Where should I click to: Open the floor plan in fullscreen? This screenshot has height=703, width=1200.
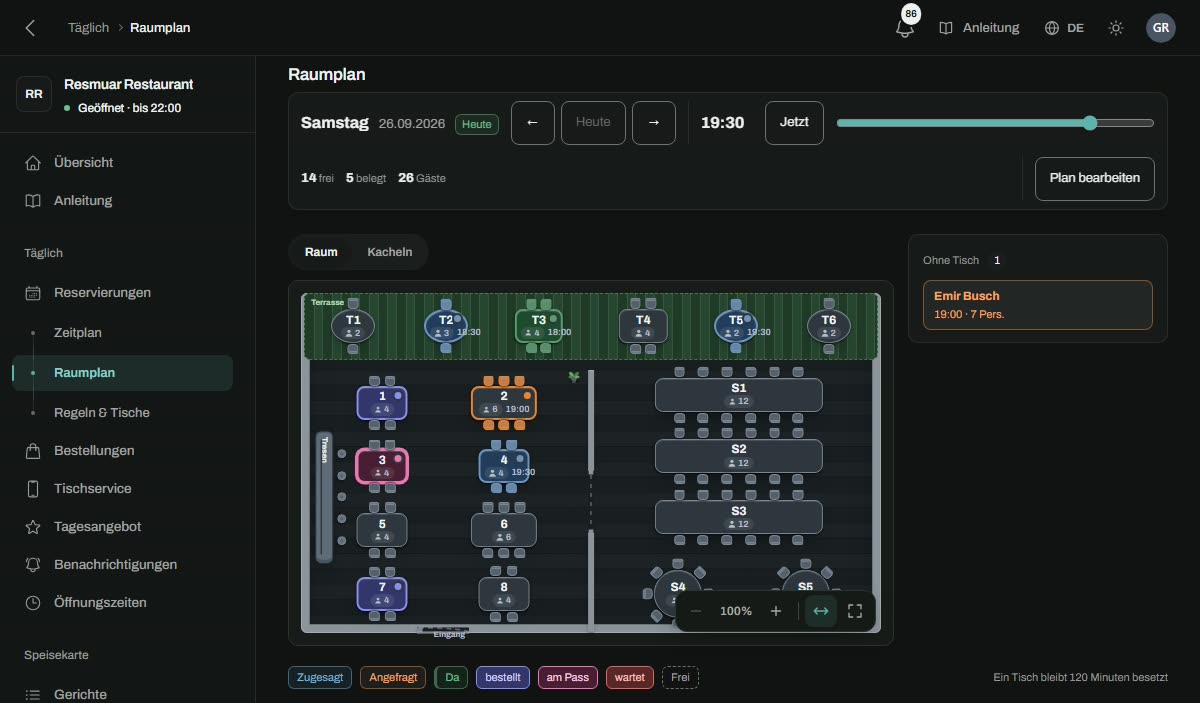(x=855, y=611)
